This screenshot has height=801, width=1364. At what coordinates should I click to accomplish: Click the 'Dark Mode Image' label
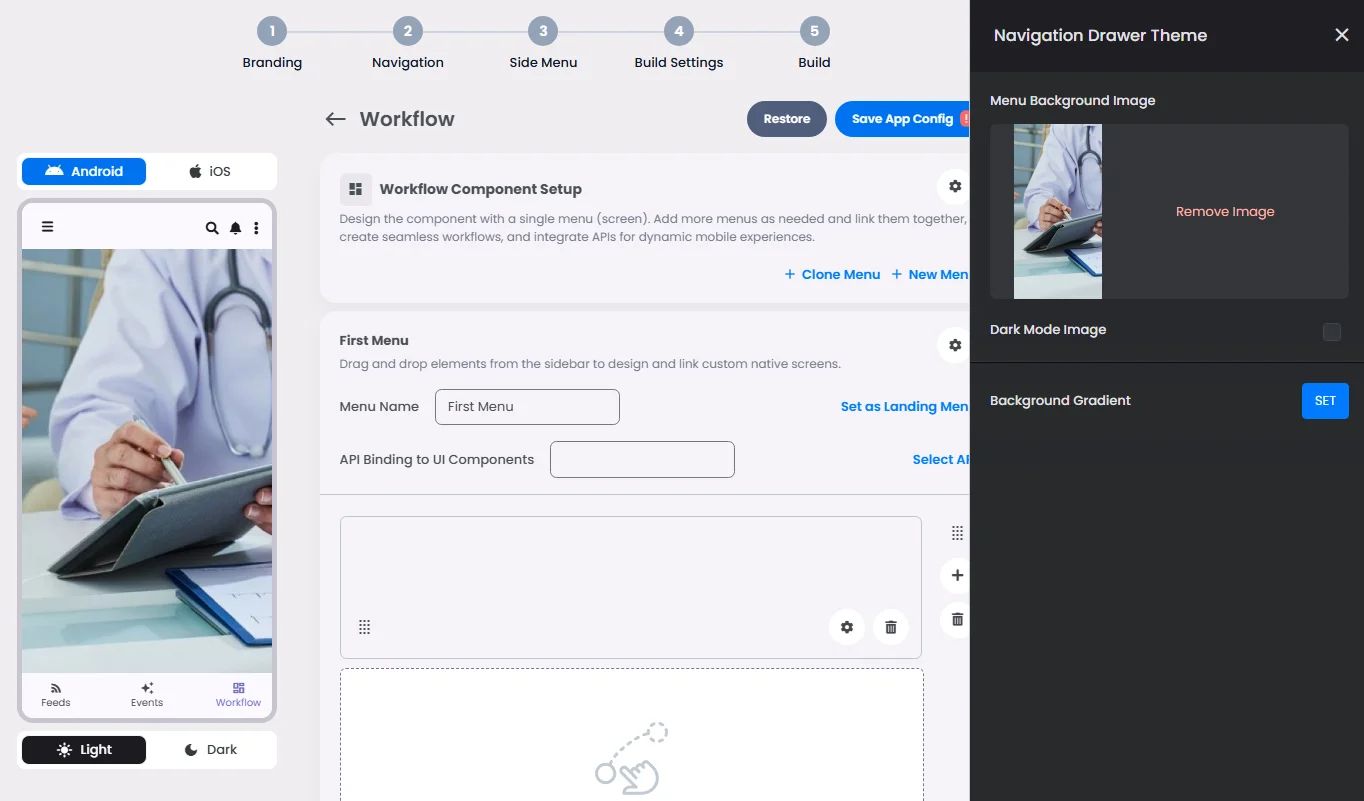coord(1048,330)
